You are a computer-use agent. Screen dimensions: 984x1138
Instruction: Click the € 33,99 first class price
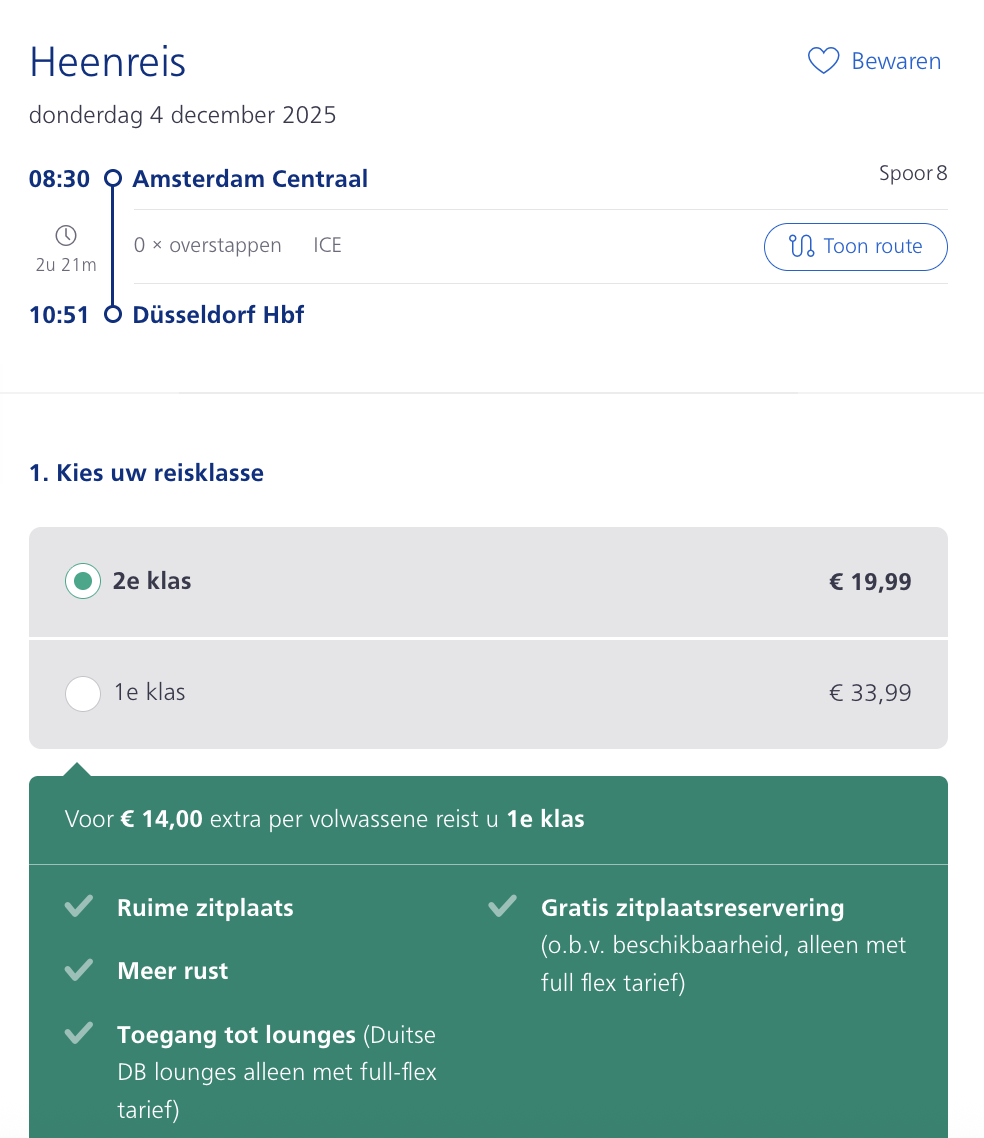(870, 693)
